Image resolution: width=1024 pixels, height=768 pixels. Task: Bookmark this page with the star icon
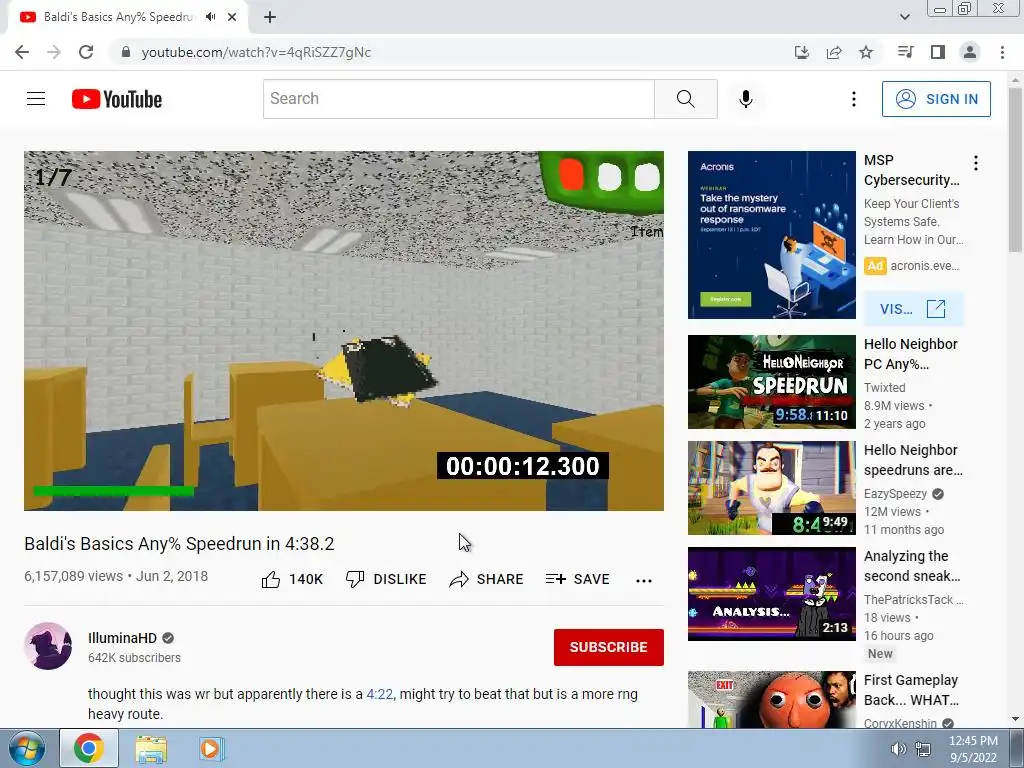866,52
